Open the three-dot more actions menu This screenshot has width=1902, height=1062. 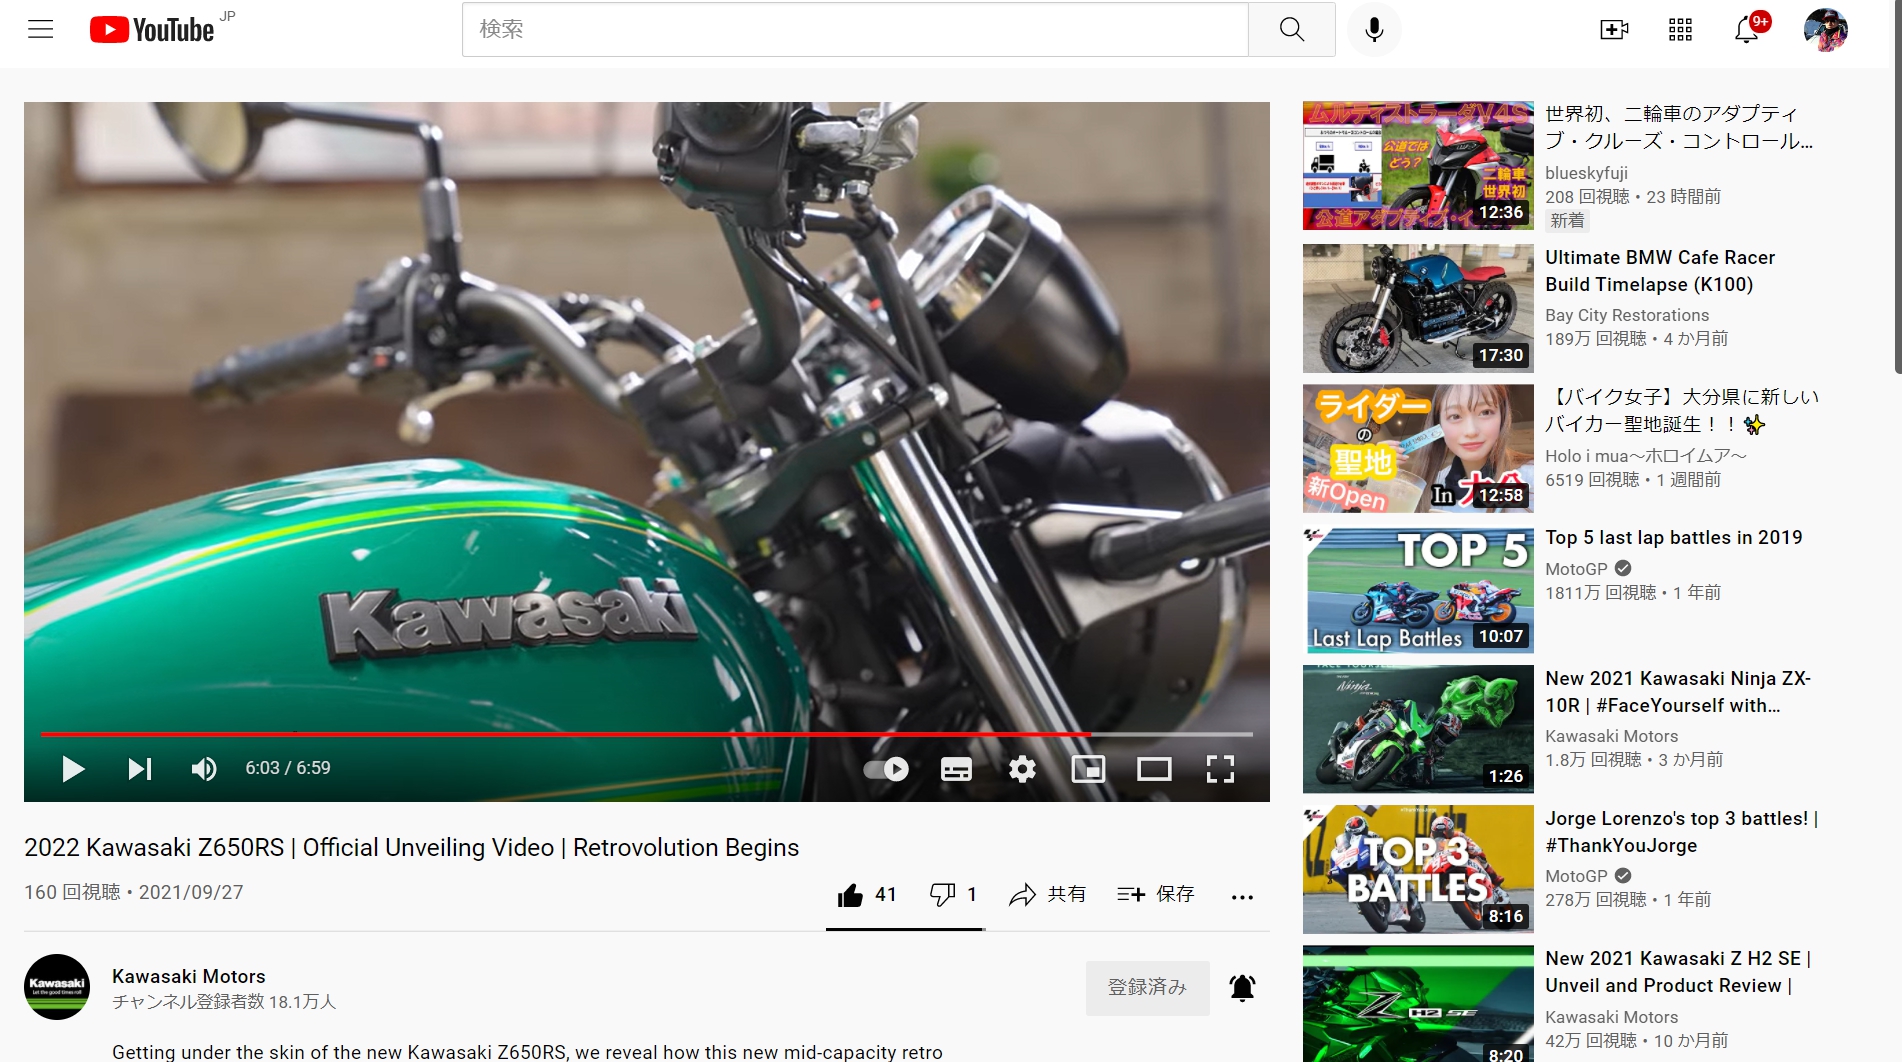[1242, 896]
